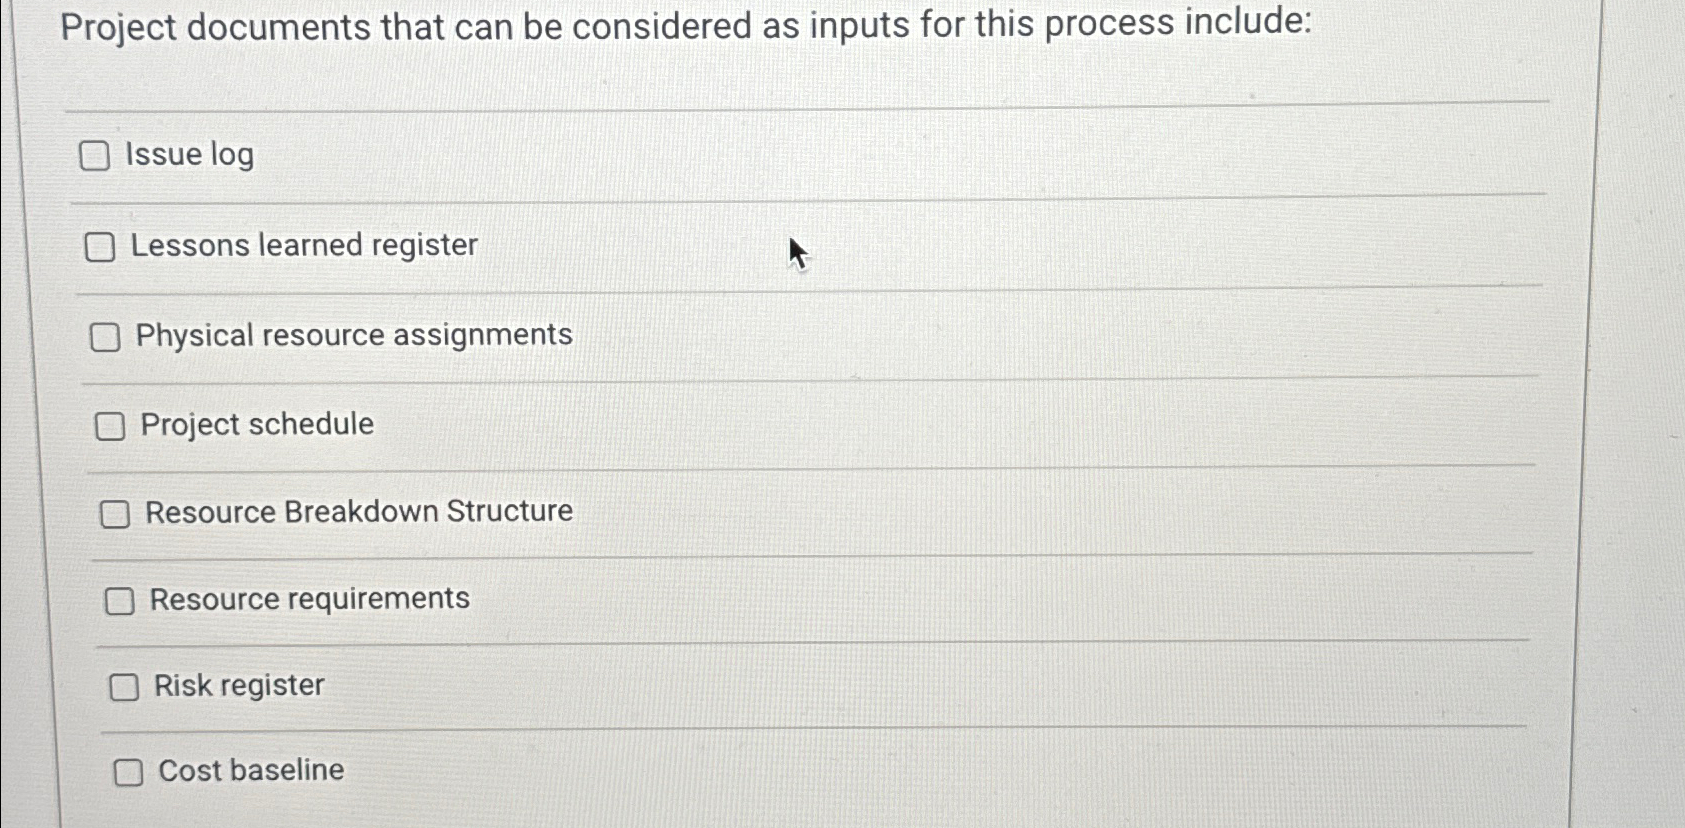Select the Issue log answer option

[x=189, y=154]
